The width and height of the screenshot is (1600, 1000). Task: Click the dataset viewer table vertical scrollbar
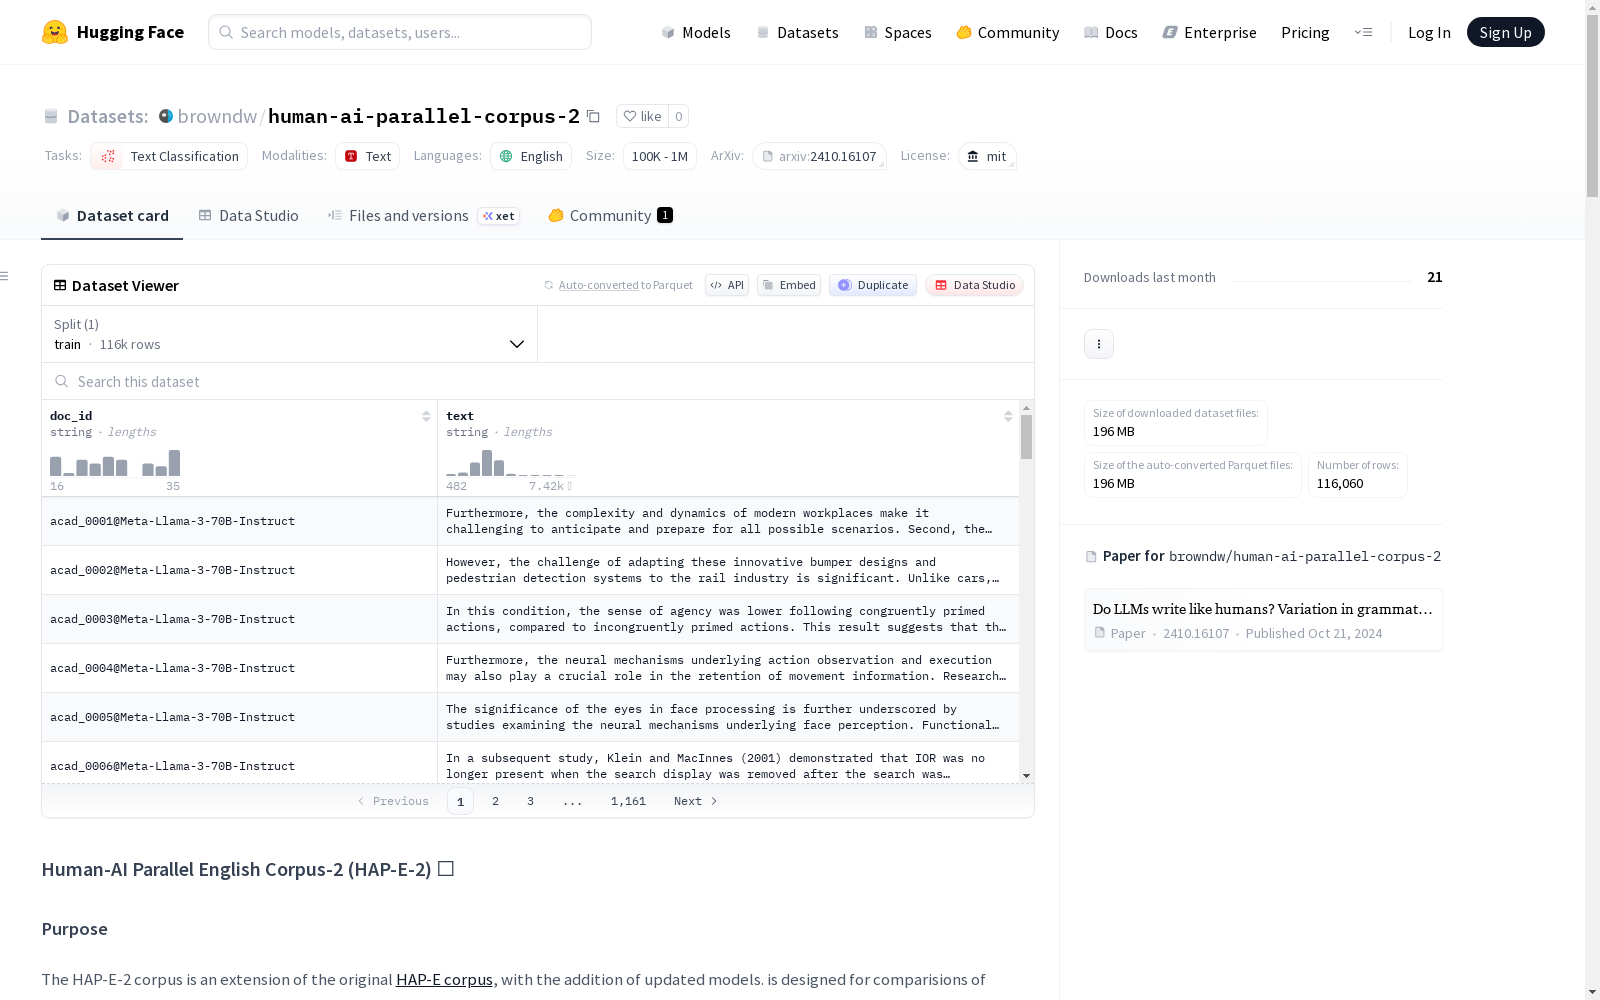(x=1026, y=437)
